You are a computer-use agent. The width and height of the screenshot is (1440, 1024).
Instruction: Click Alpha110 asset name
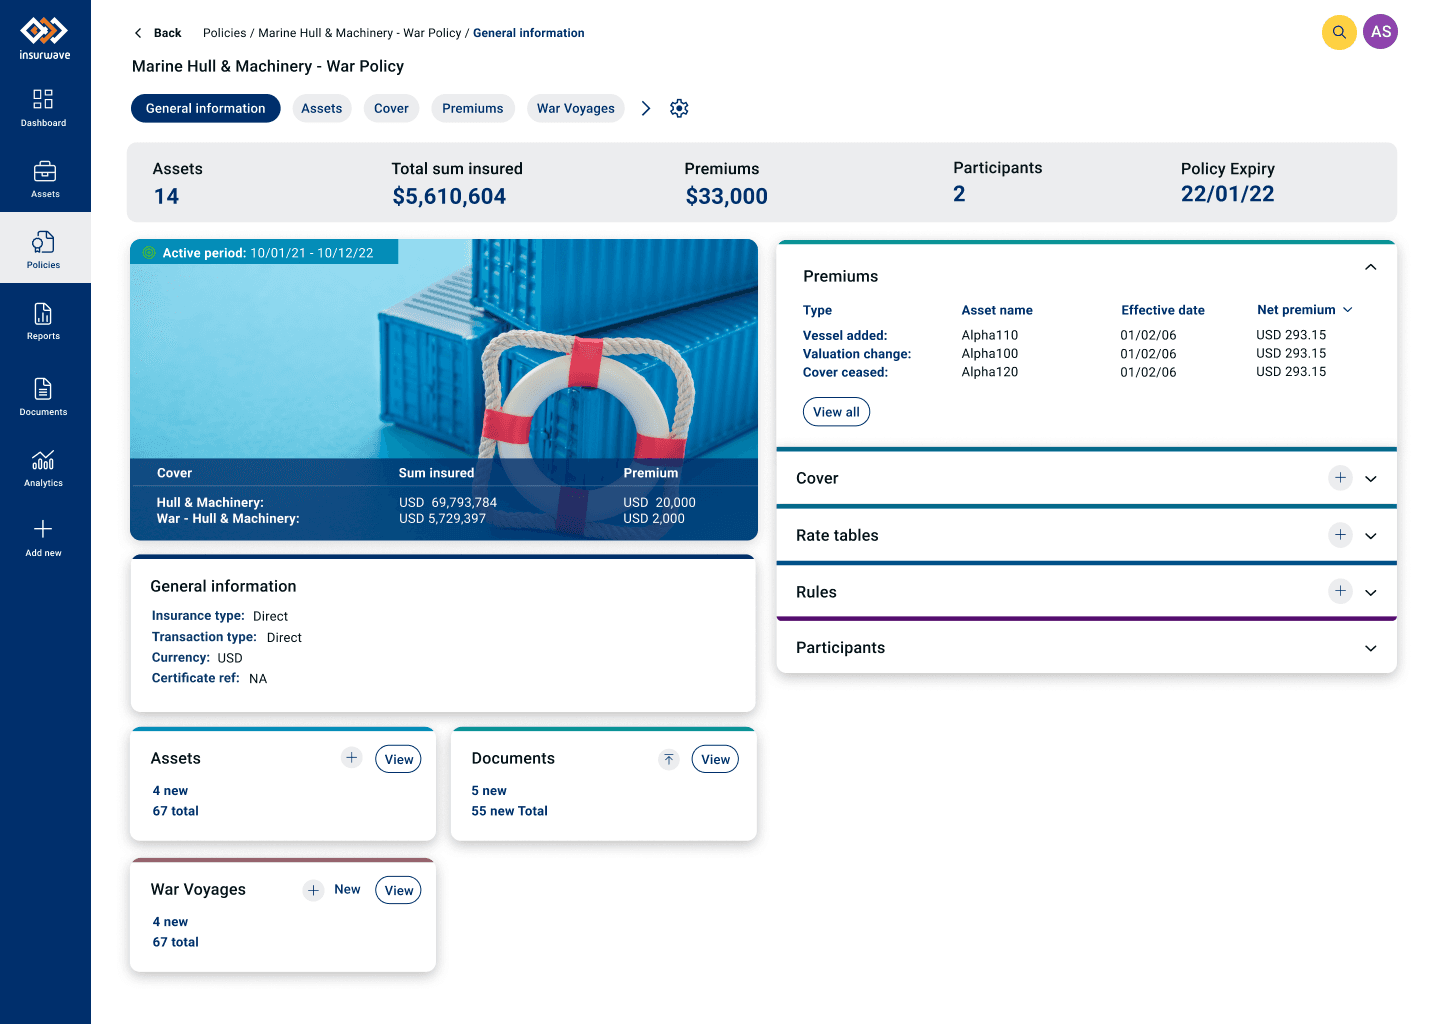coord(990,335)
